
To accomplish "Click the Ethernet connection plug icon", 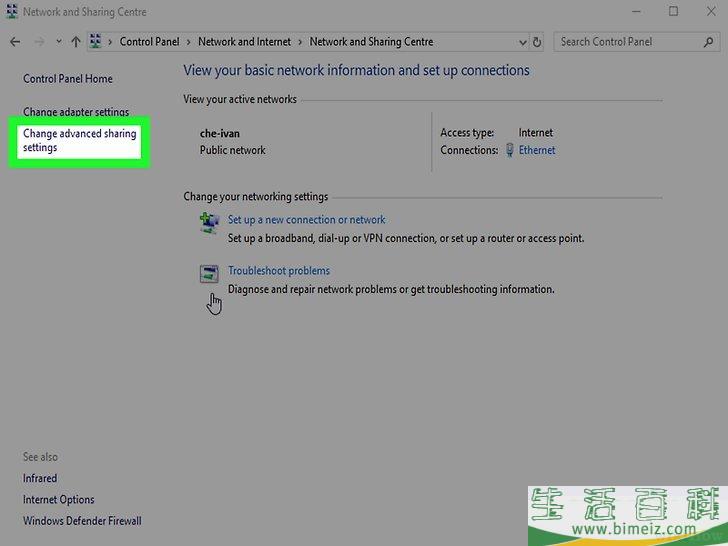I will click(509, 150).
